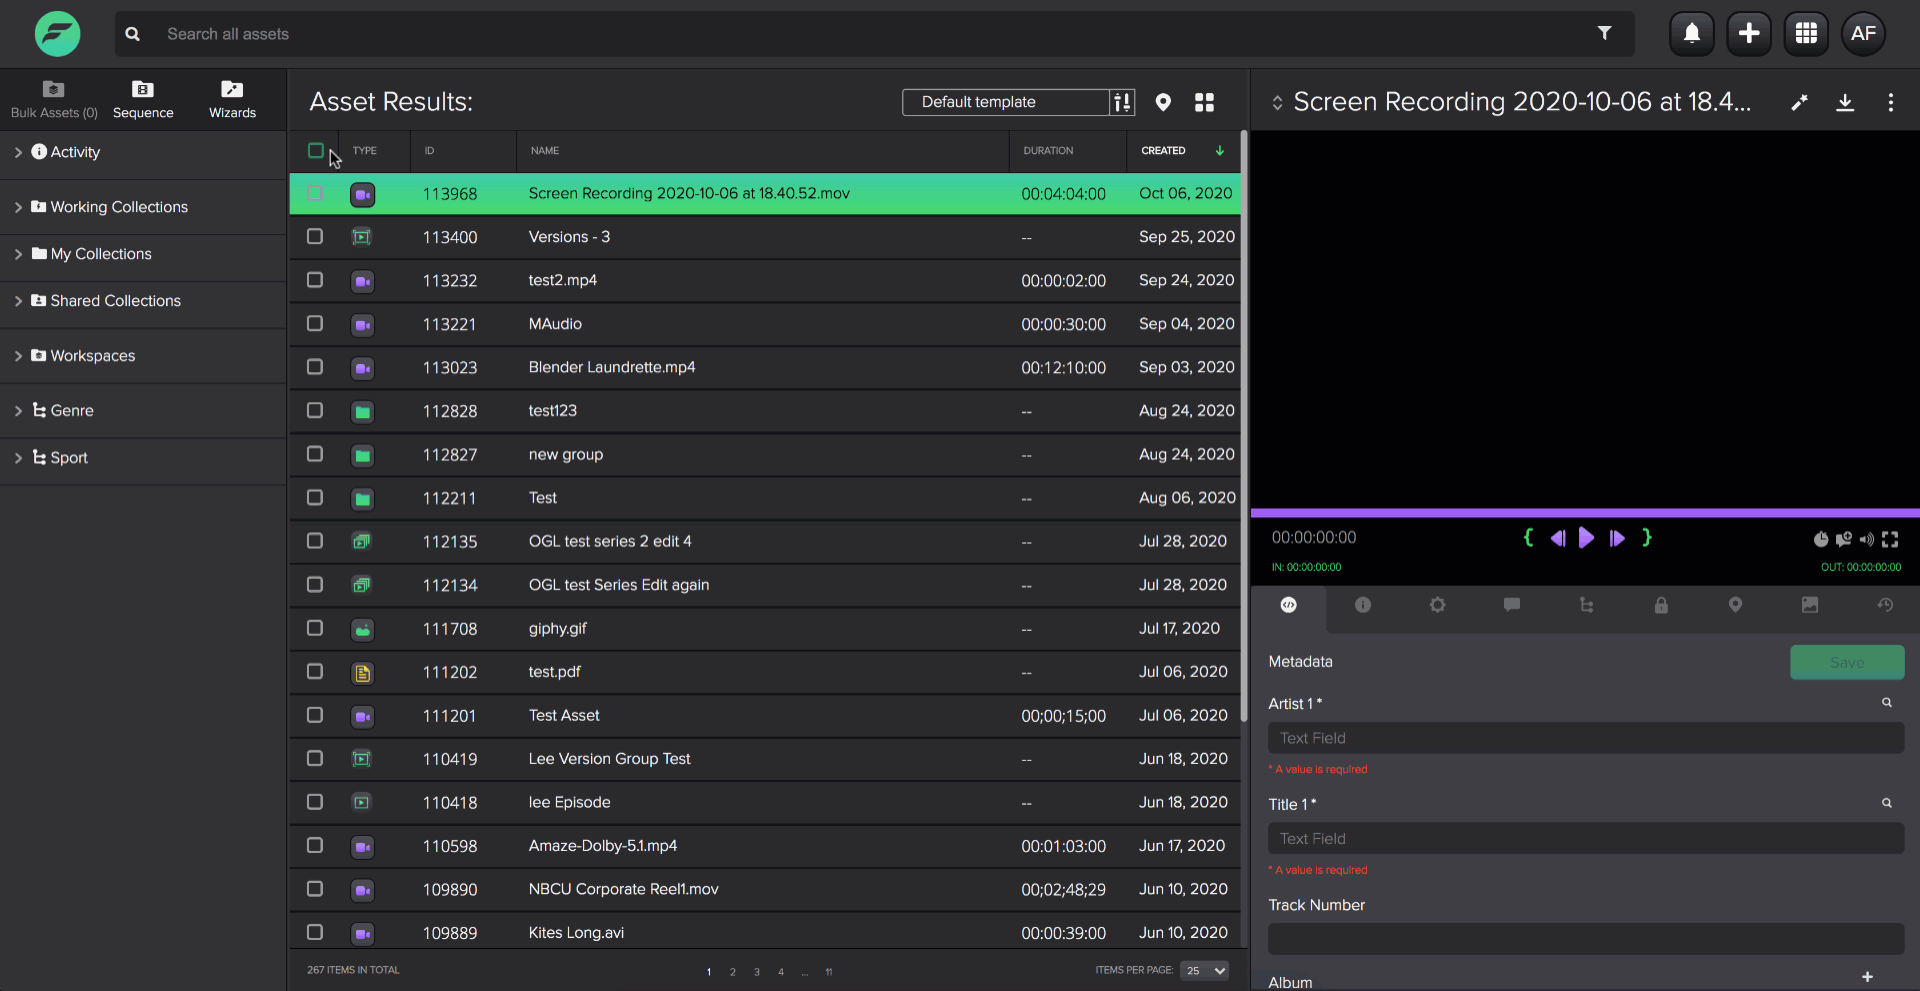Screen dimensions: 1920x991
Task: Toggle fullscreen on the video player
Action: pos(1890,539)
